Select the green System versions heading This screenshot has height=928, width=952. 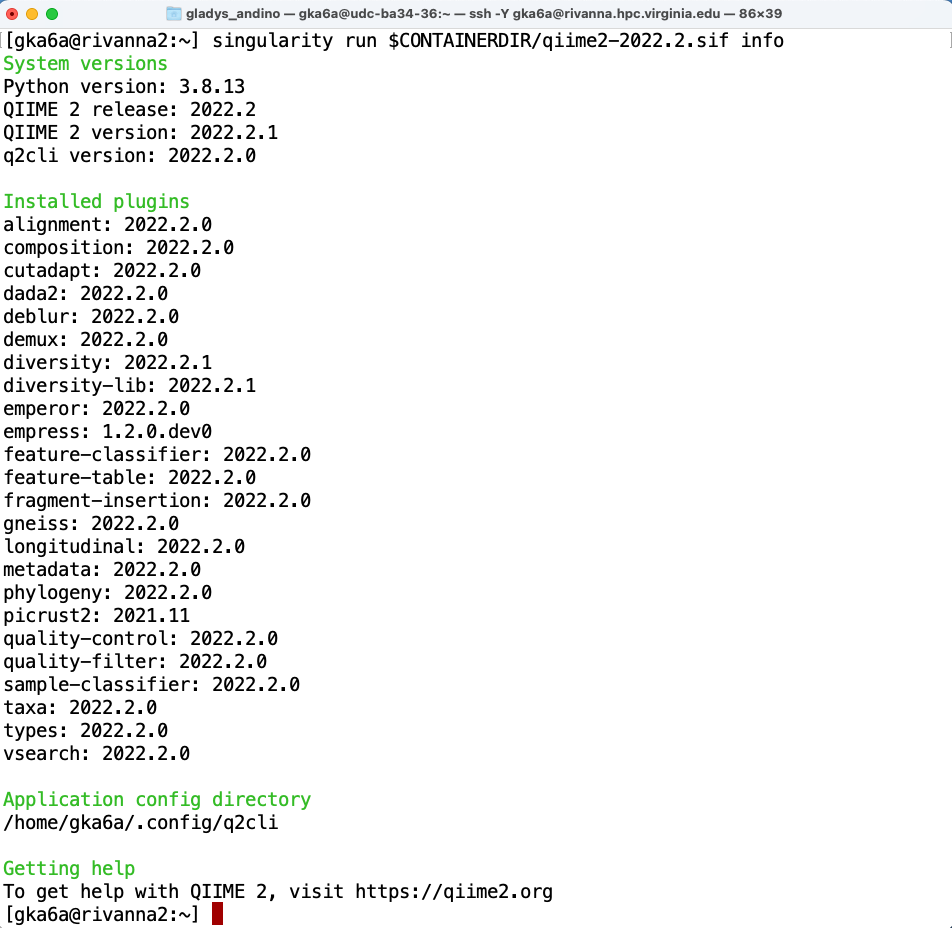[x=85, y=64]
